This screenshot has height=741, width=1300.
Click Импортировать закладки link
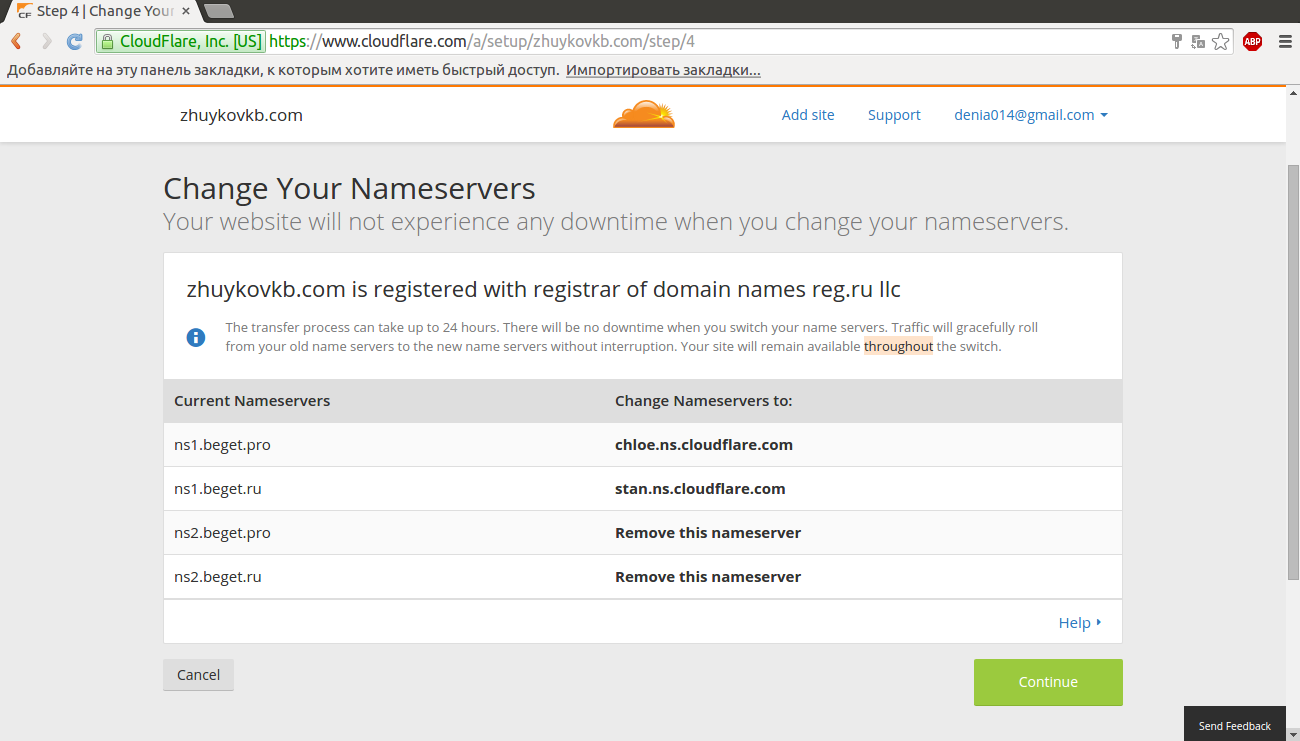pos(663,71)
